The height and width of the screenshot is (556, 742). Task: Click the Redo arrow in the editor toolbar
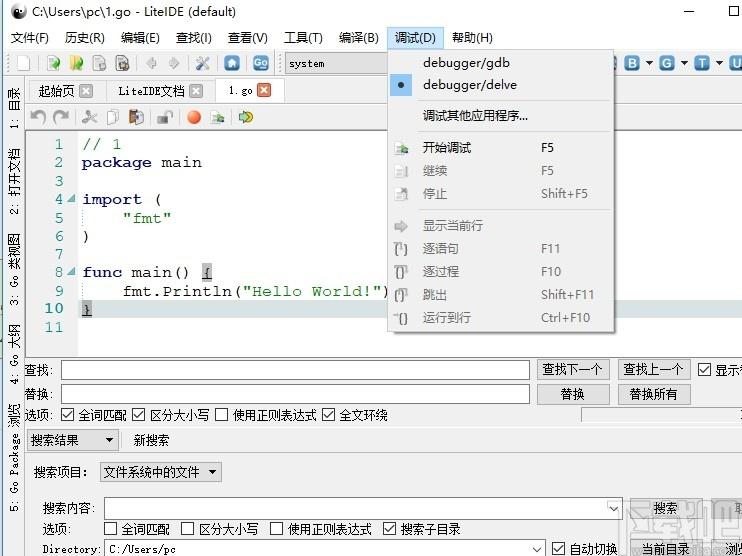pyautogui.click(x=61, y=117)
